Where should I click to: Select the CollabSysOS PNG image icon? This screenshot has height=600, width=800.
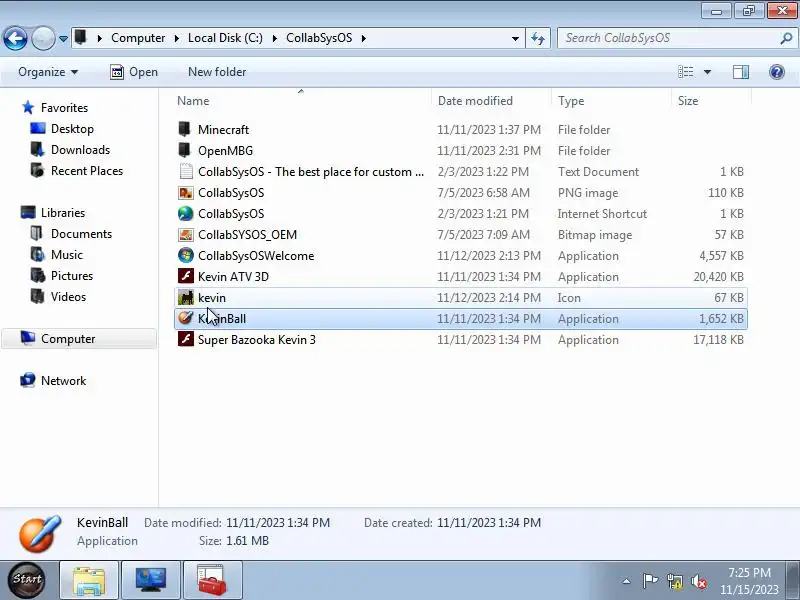(x=186, y=192)
